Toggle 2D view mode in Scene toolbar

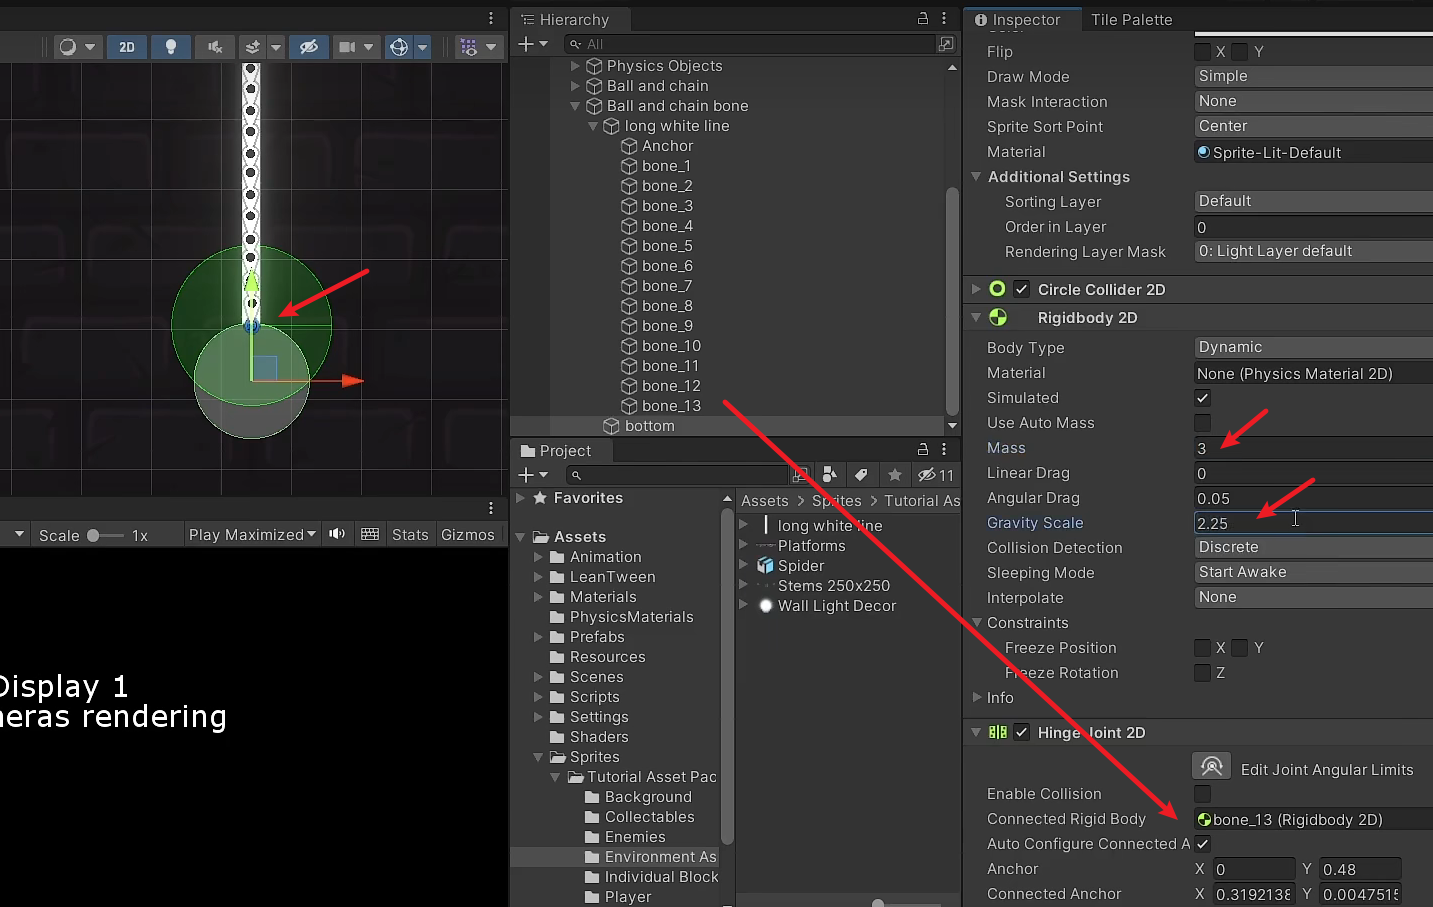(127, 46)
